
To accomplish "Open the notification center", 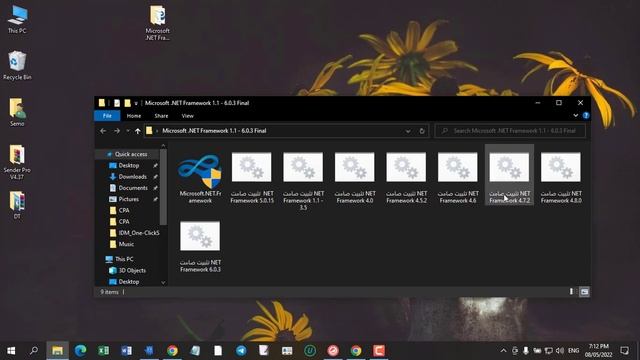I will click(624, 351).
